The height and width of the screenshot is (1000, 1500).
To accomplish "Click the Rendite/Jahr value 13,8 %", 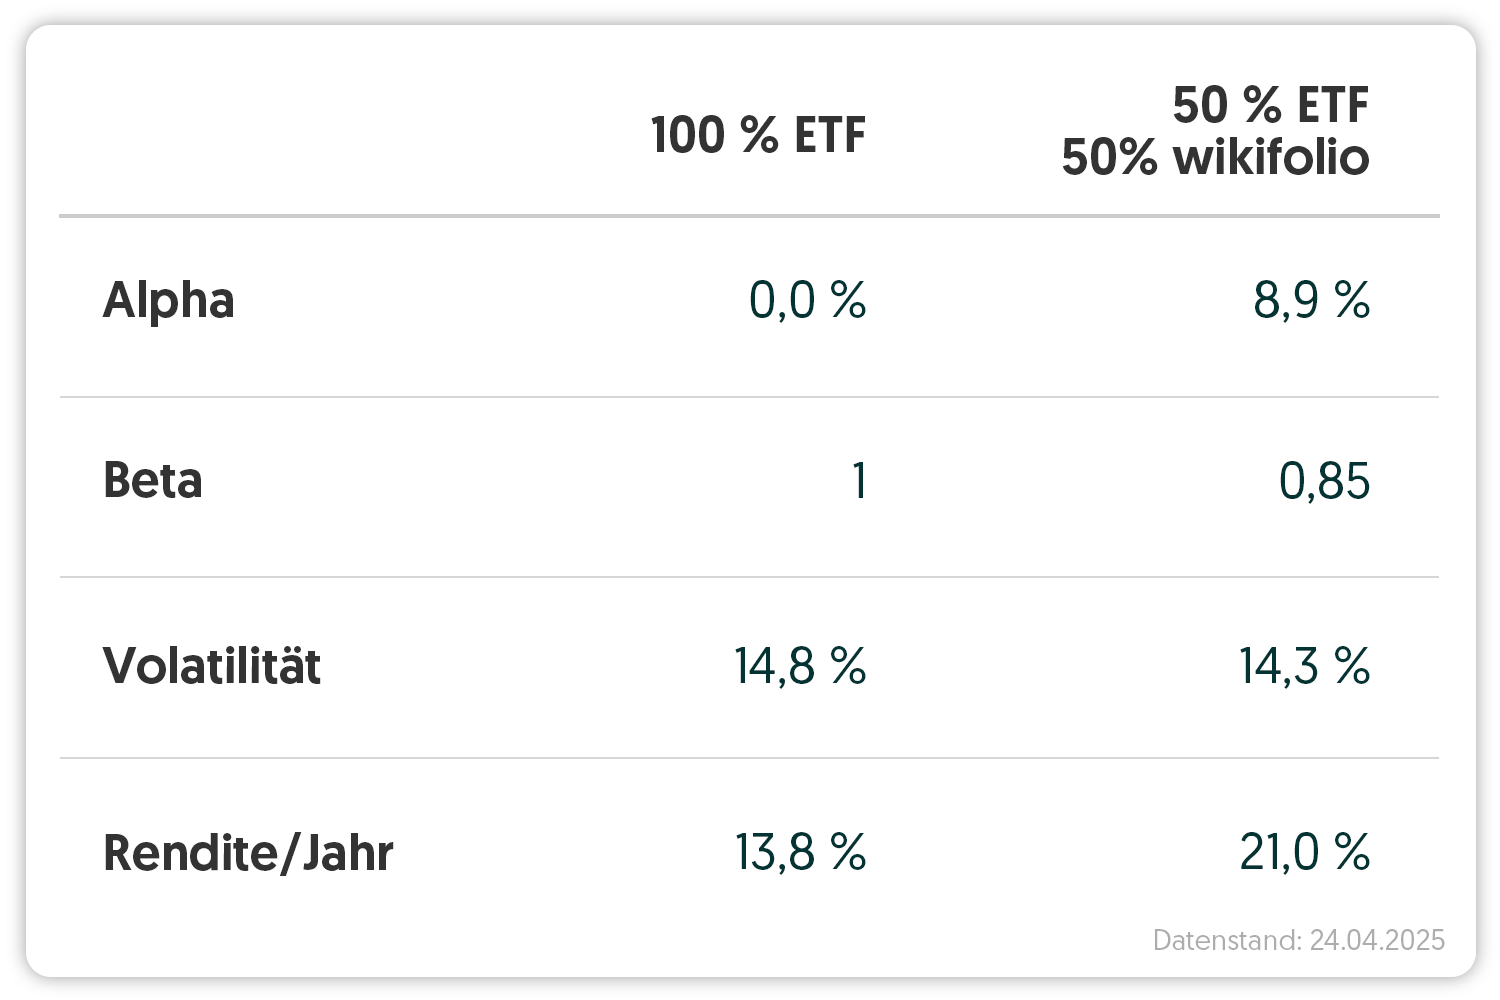I will 800,853.
